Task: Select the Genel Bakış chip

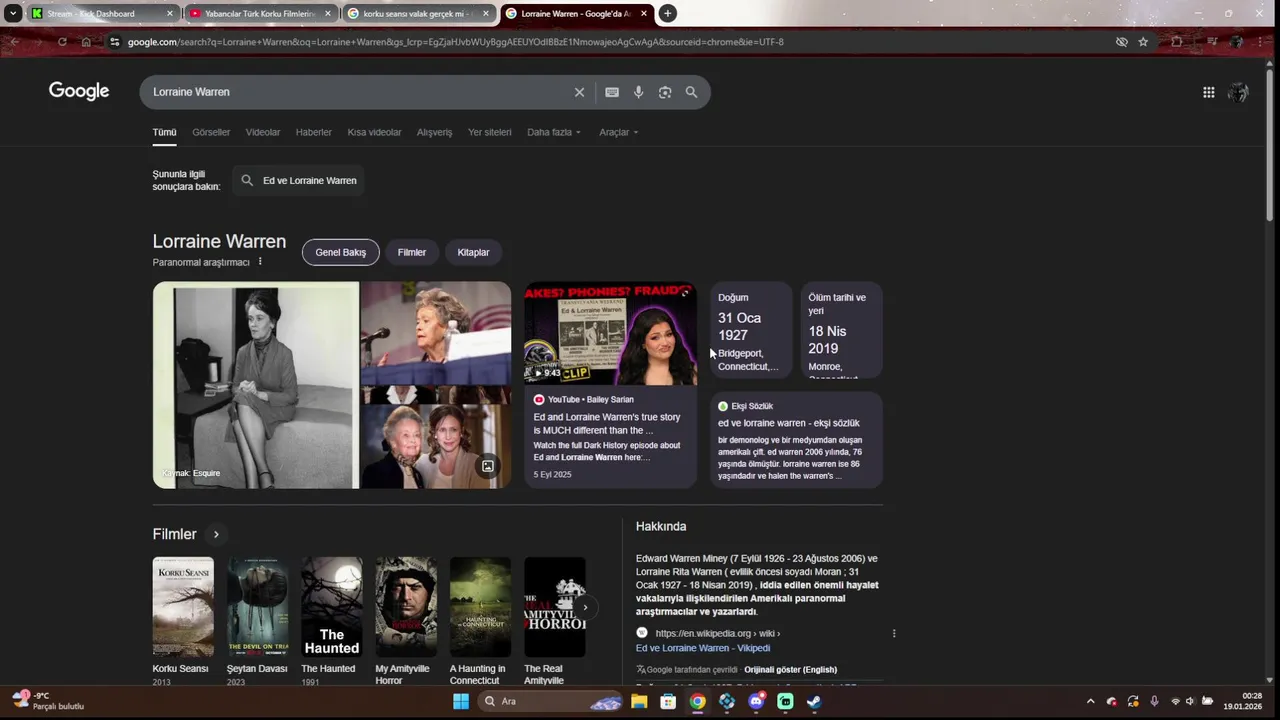Action: [x=341, y=252]
